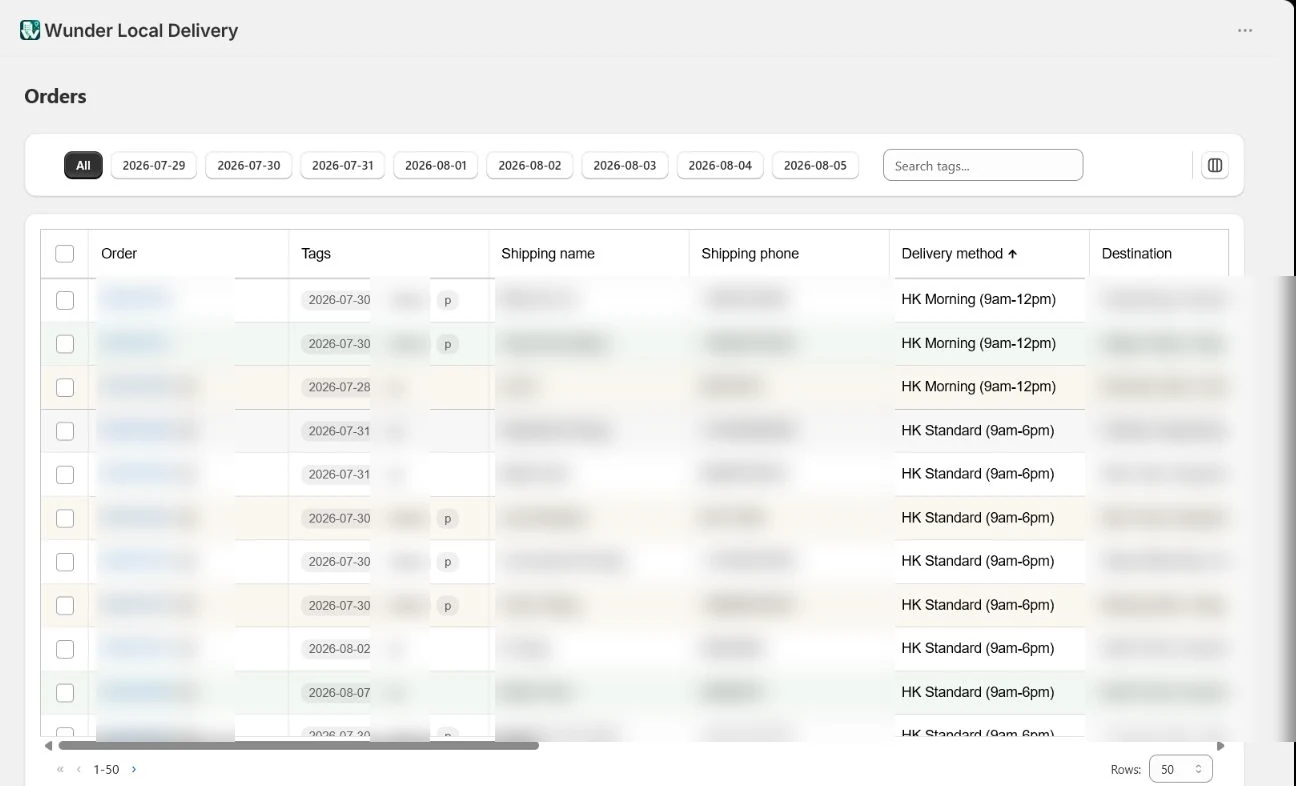Open the three-dot more options menu
The image size is (1296, 786).
(1245, 30)
